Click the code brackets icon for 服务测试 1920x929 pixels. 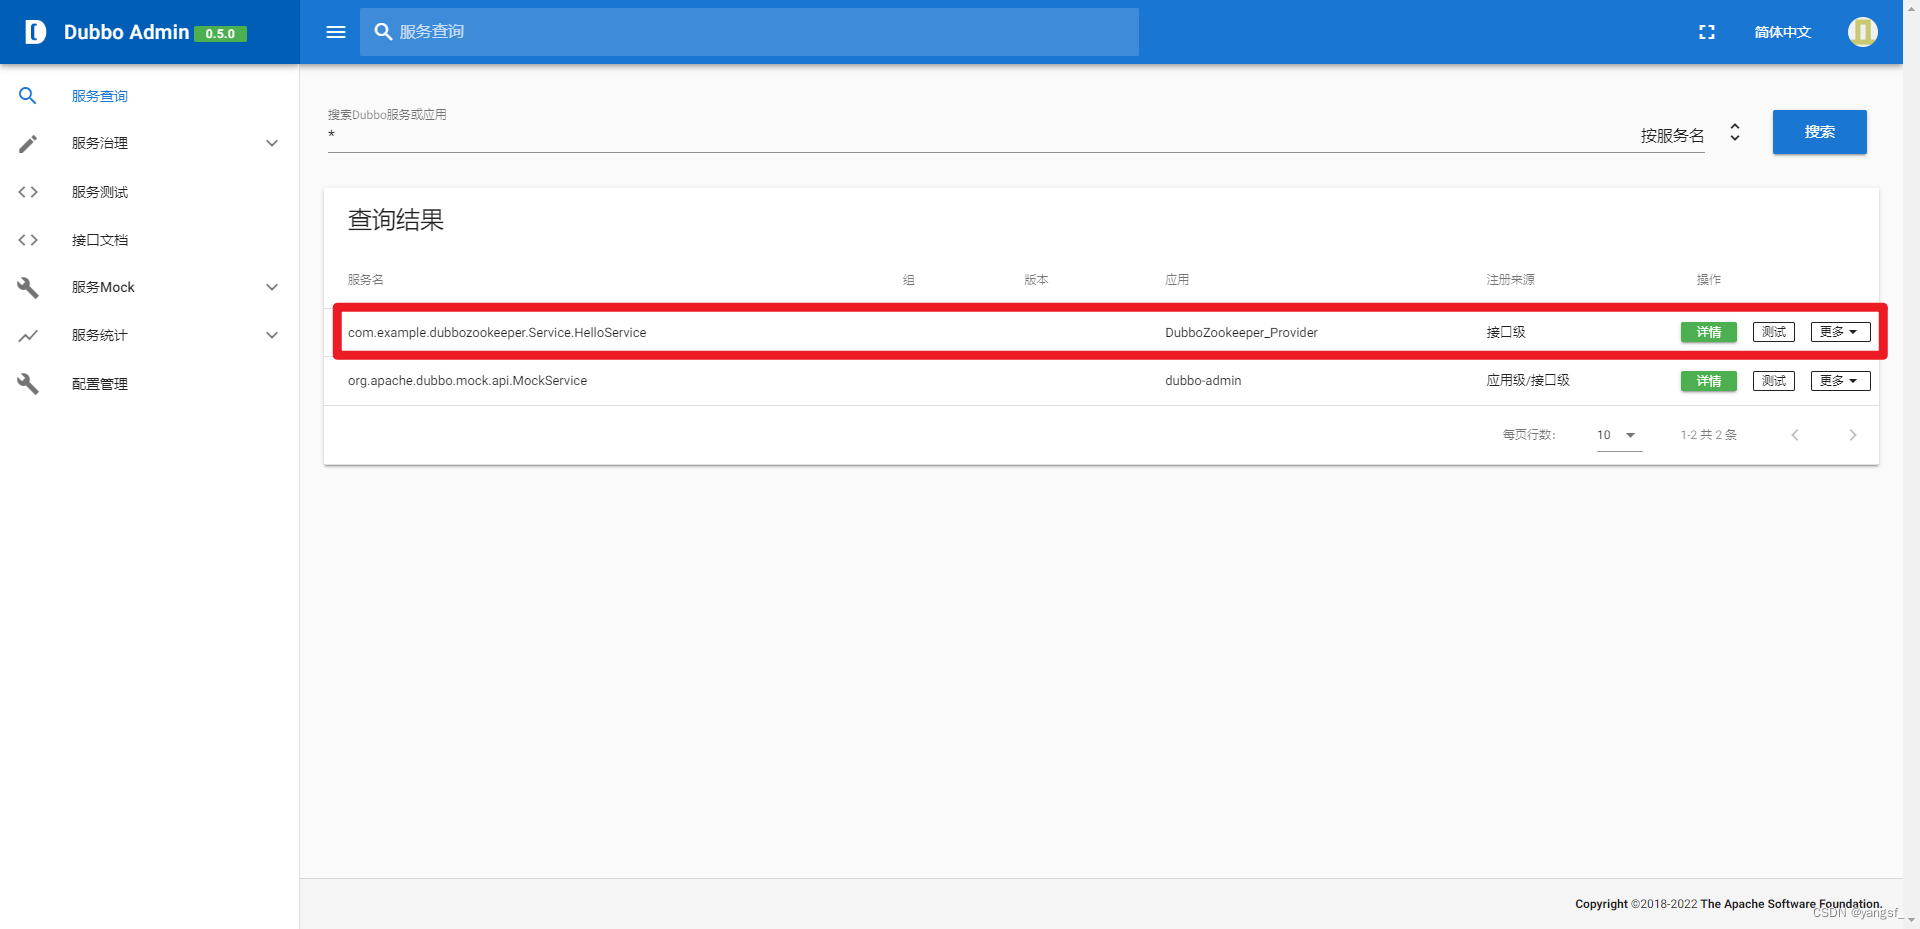(x=28, y=192)
